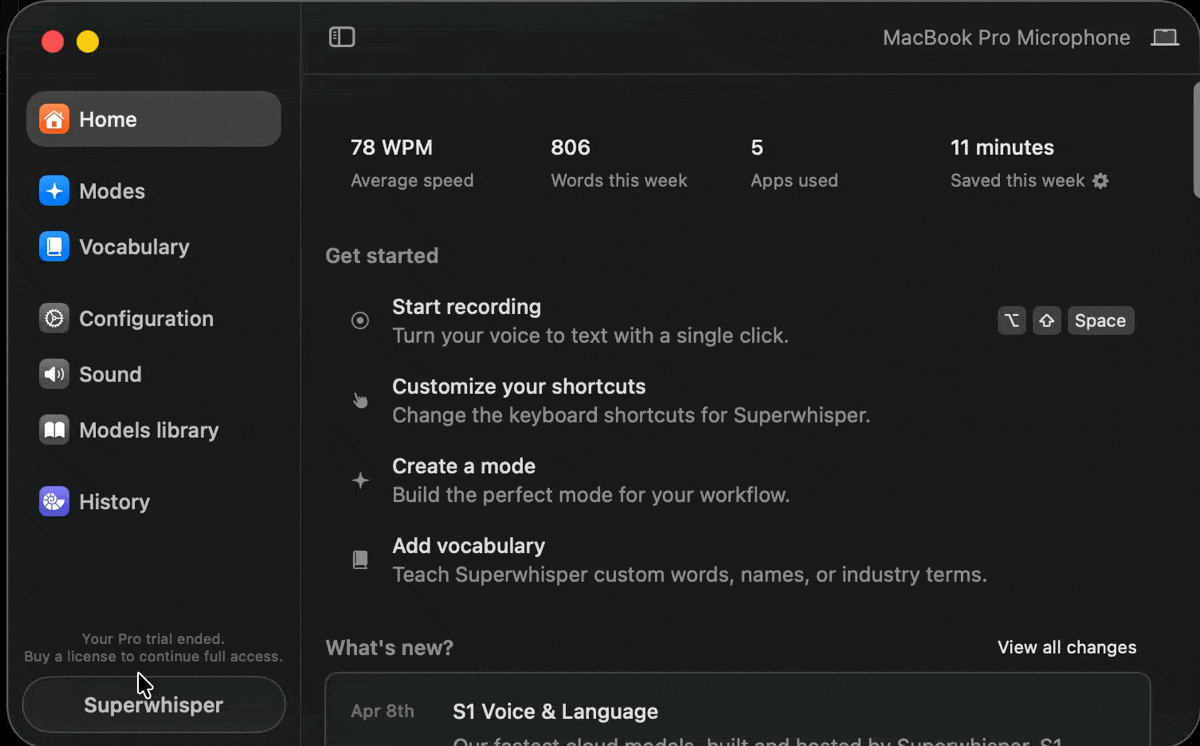This screenshot has width=1200, height=746.
Task: Click the hand pointer icon by Customize shortcuts
Action: click(x=360, y=401)
